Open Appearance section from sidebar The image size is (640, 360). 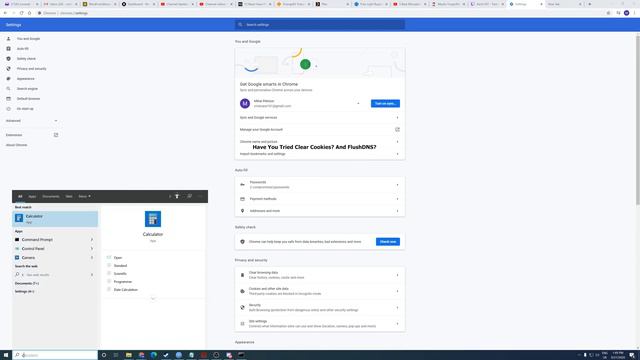[x=25, y=78]
